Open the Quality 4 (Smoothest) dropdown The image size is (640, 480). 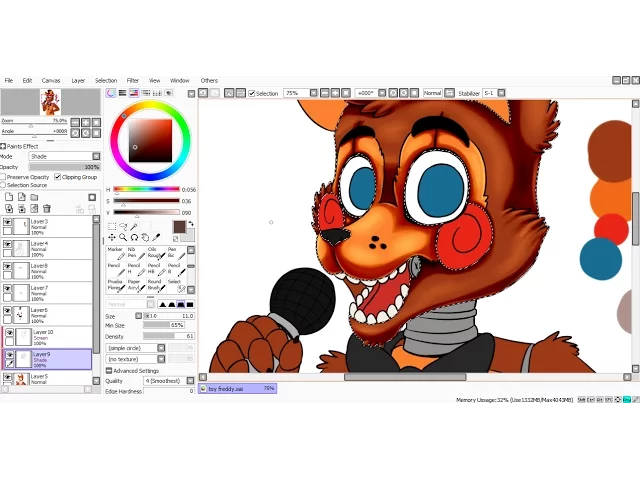tap(169, 381)
